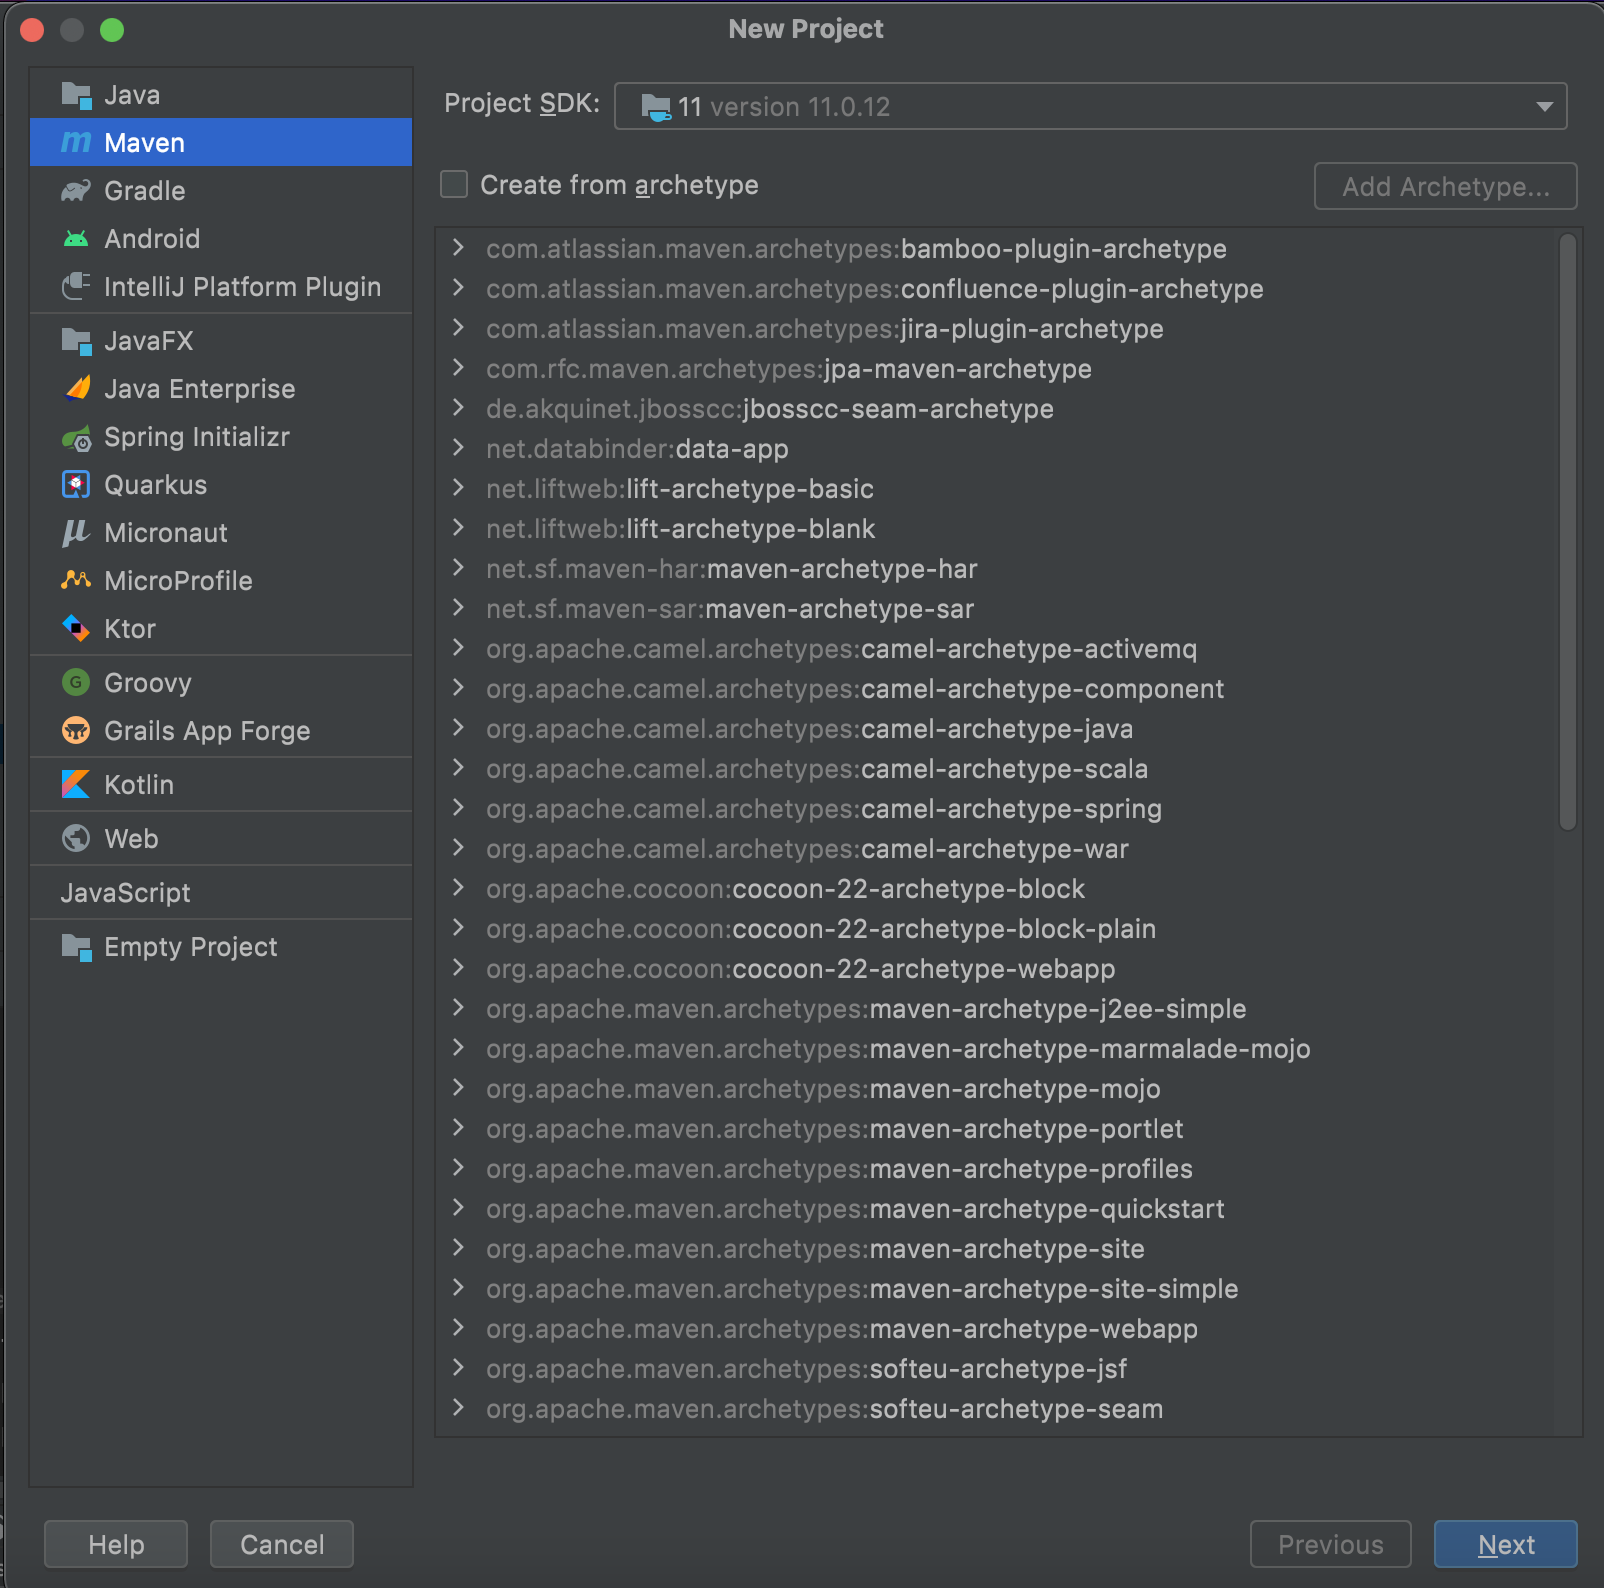This screenshot has width=1604, height=1588.
Task: Select the Quarkus icon
Action: point(76,485)
